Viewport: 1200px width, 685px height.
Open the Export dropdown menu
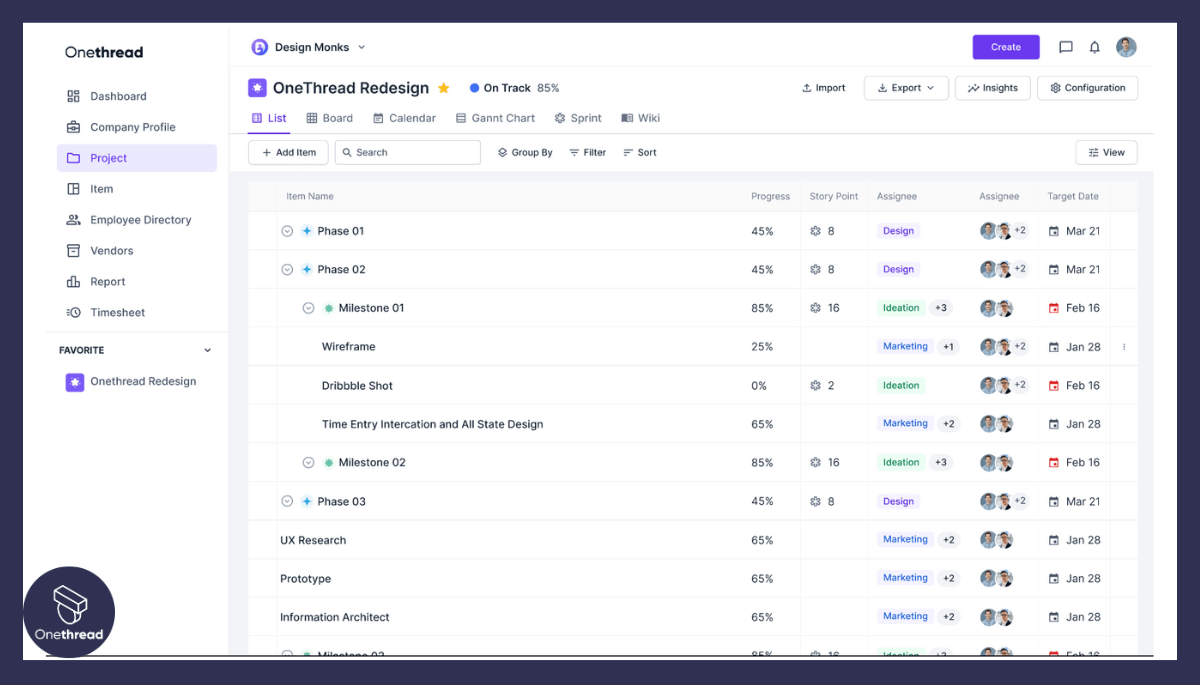[906, 88]
